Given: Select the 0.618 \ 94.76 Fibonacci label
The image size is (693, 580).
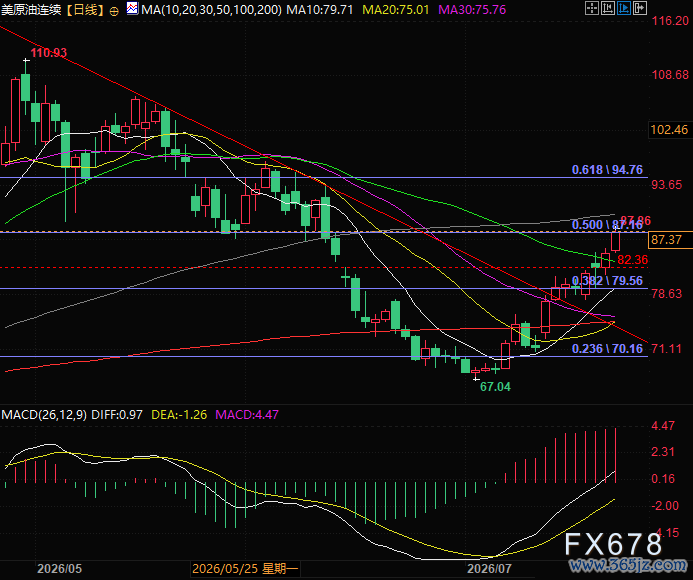Looking at the screenshot, I should coord(607,169).
